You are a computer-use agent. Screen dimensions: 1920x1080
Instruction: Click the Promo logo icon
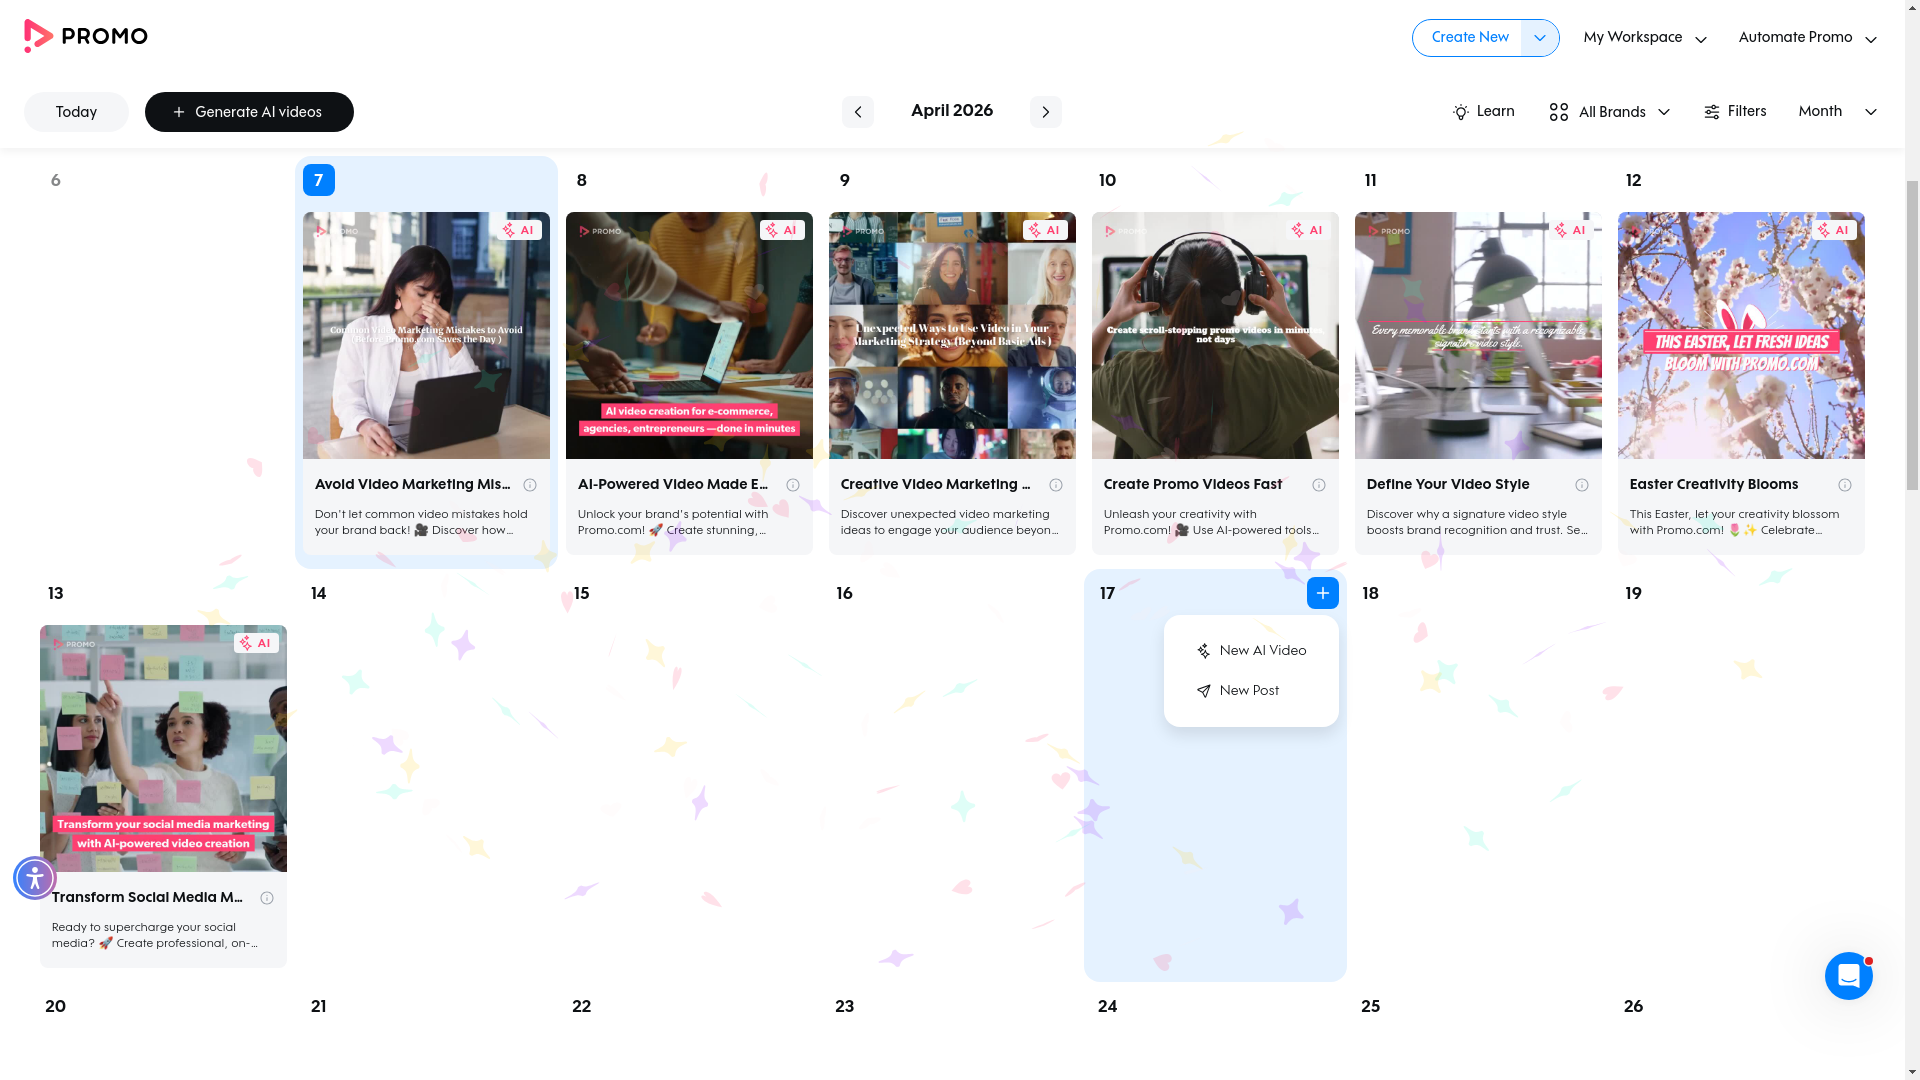pyautogui.click(x=36, y=36)
